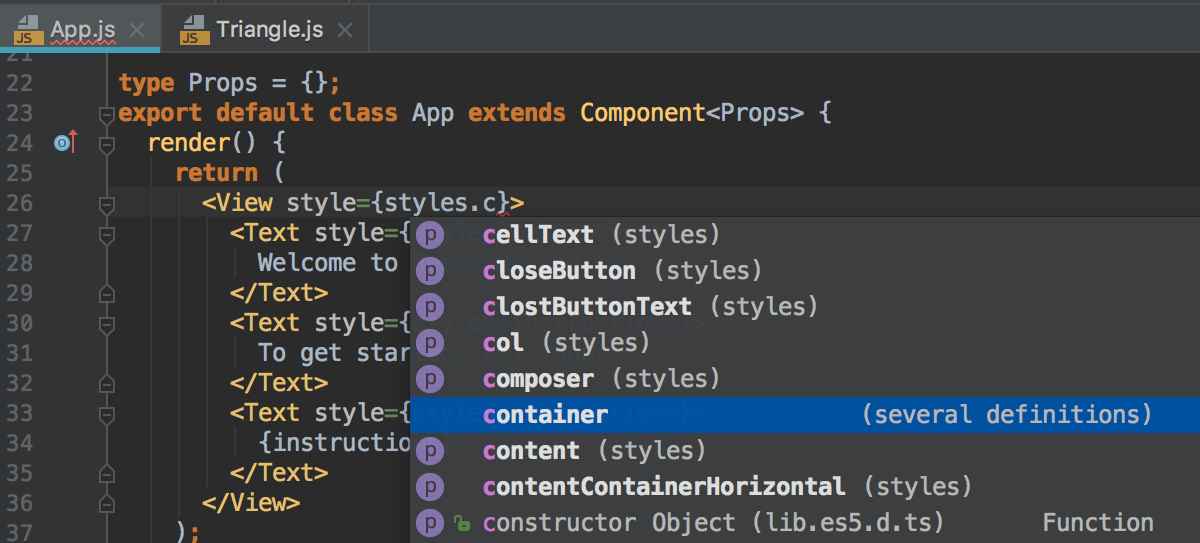The width and height of the screenshot is (1200, 543).
Task: Close the Triangle.js editor tab
Action: pyautogui.click(x=345, y=30)
